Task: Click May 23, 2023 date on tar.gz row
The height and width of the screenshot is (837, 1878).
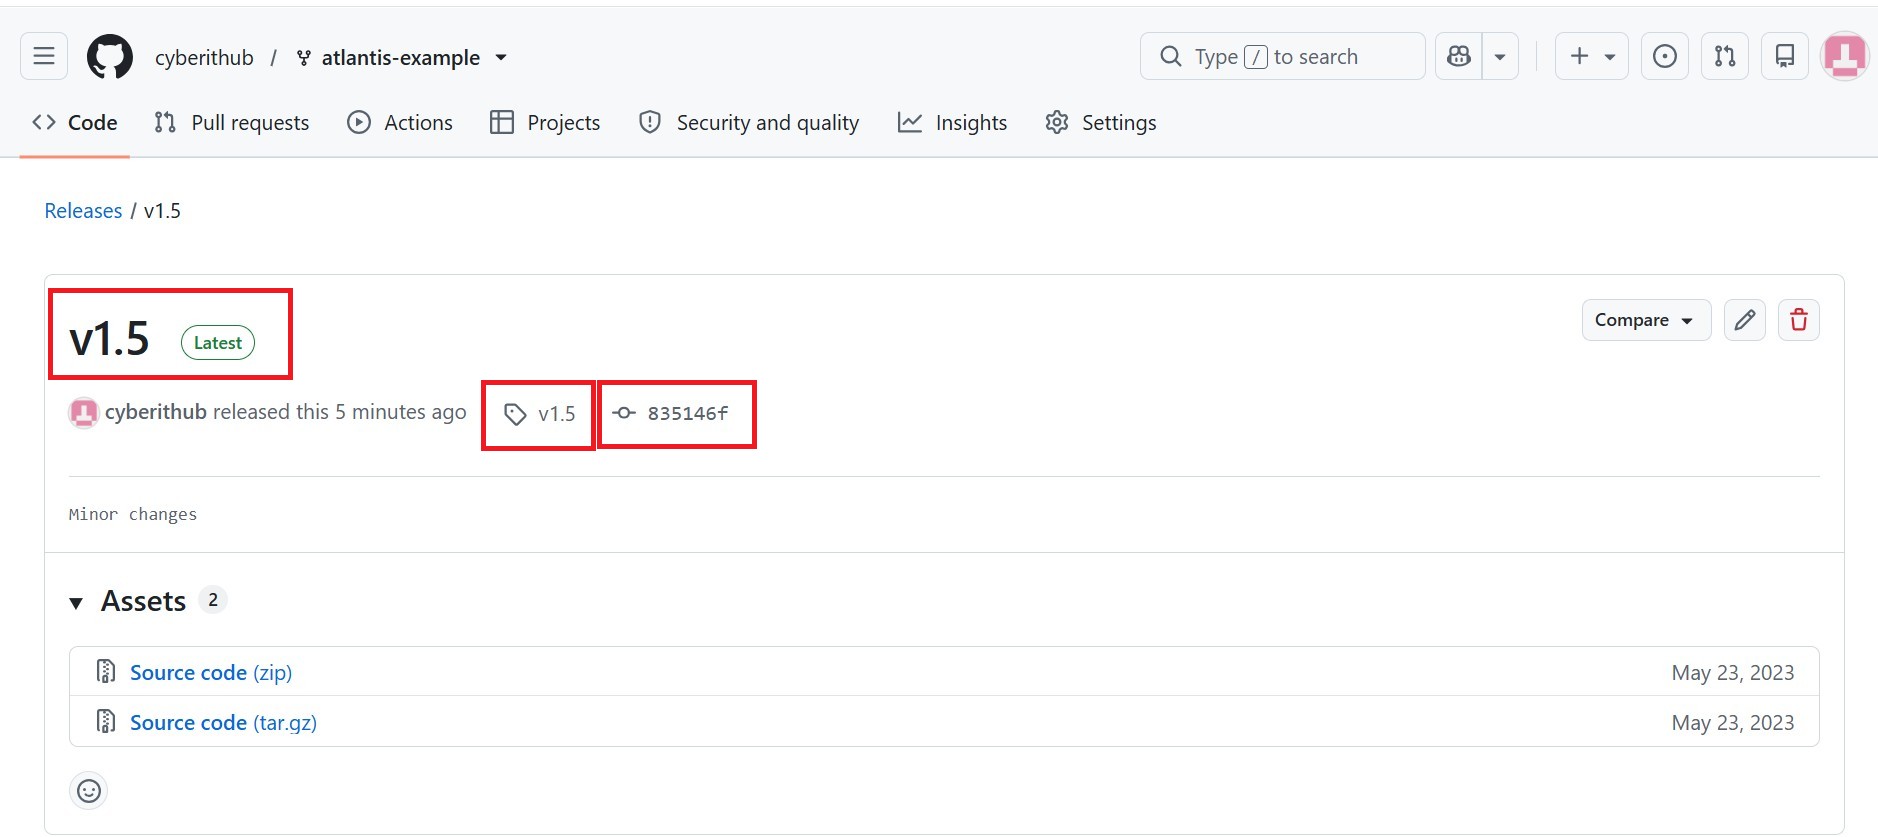Action: point(1733,723)
